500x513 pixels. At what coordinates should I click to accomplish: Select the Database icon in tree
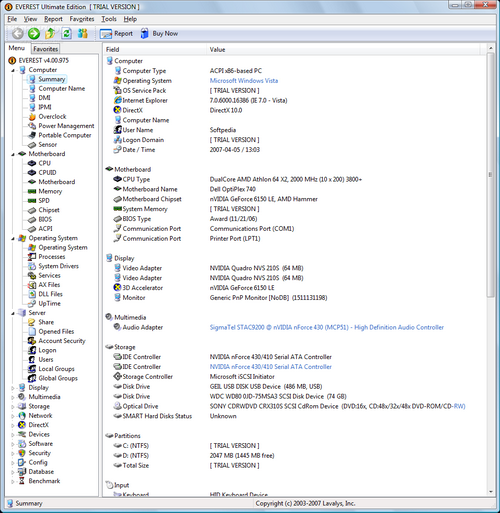(22, 472)
